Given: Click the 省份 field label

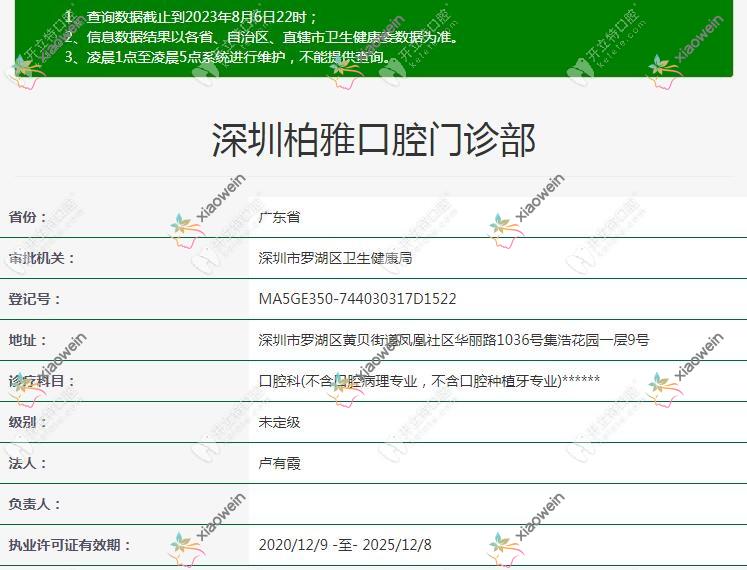Looking at the screenshot, I should point(28,217).
